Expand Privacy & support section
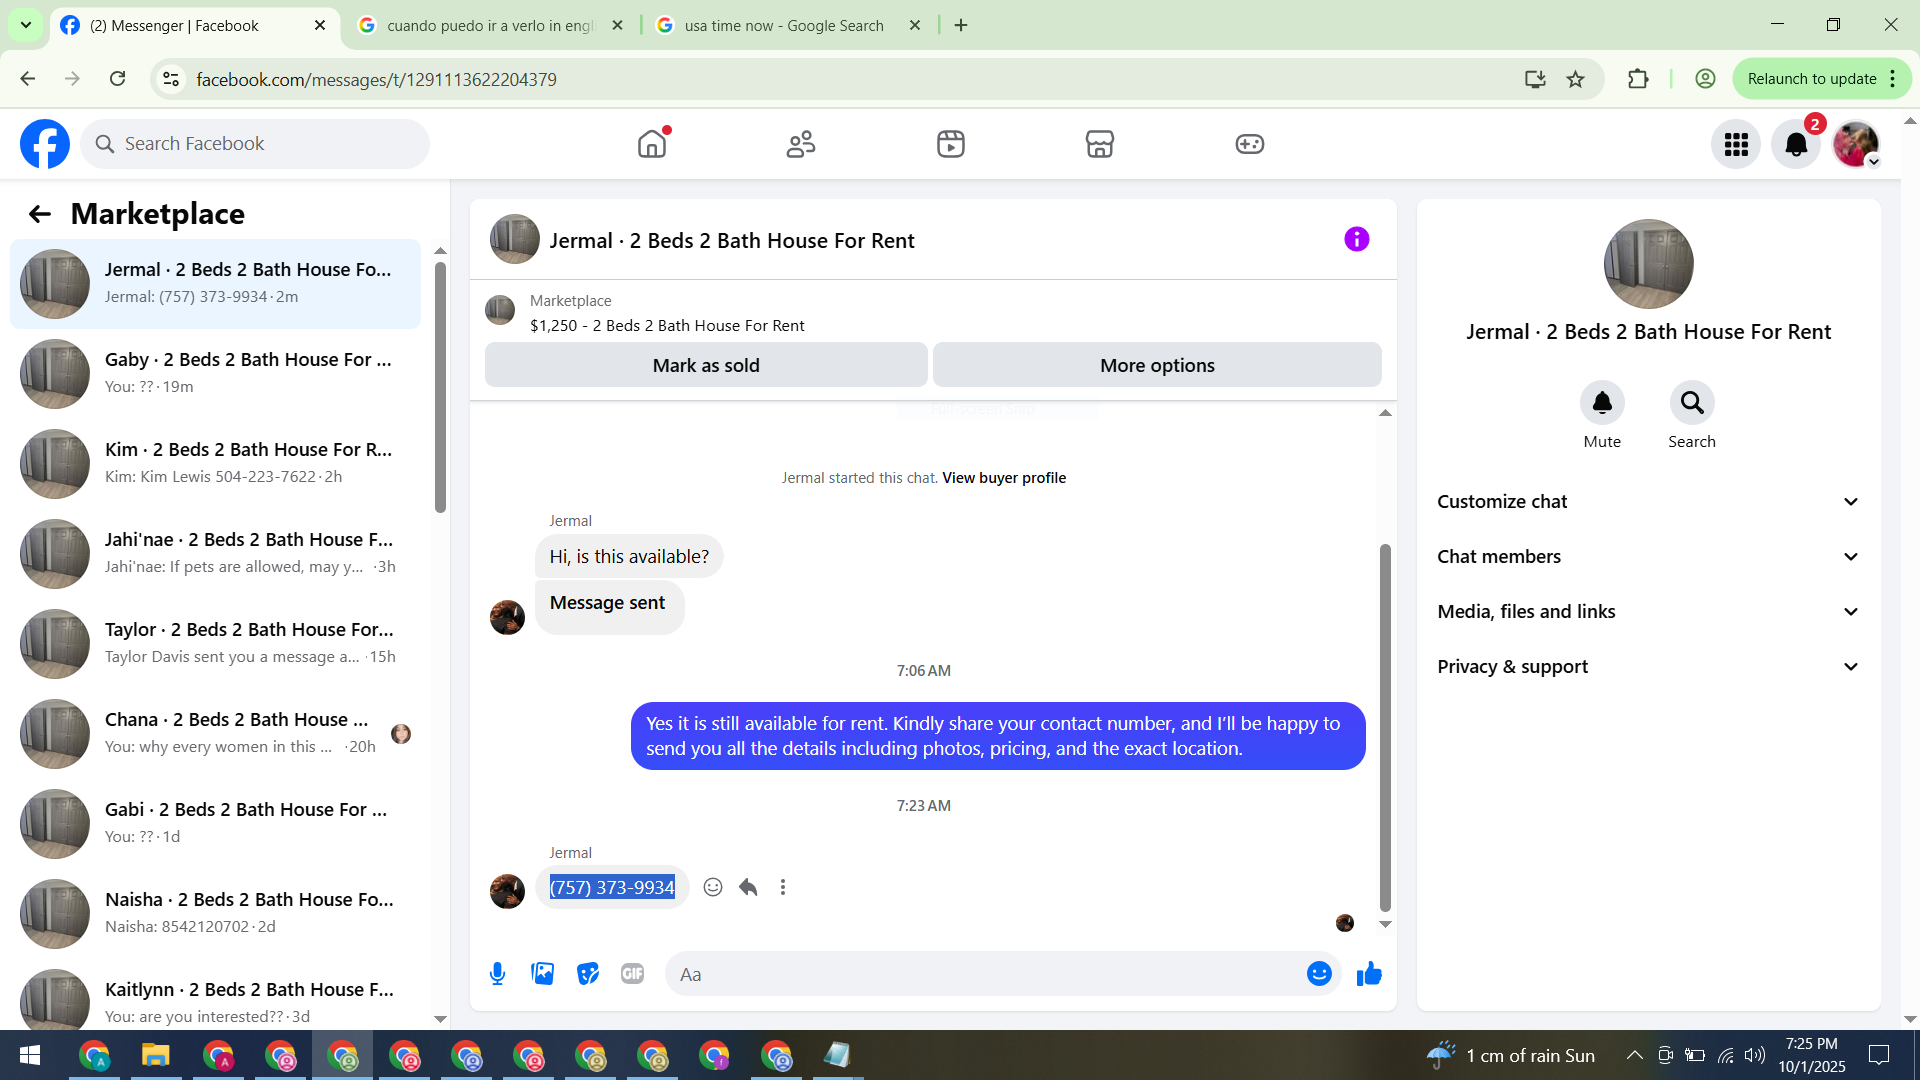Viewport: 1920px width, 1080px height. pyautogui.click(x=1648, y=667)
